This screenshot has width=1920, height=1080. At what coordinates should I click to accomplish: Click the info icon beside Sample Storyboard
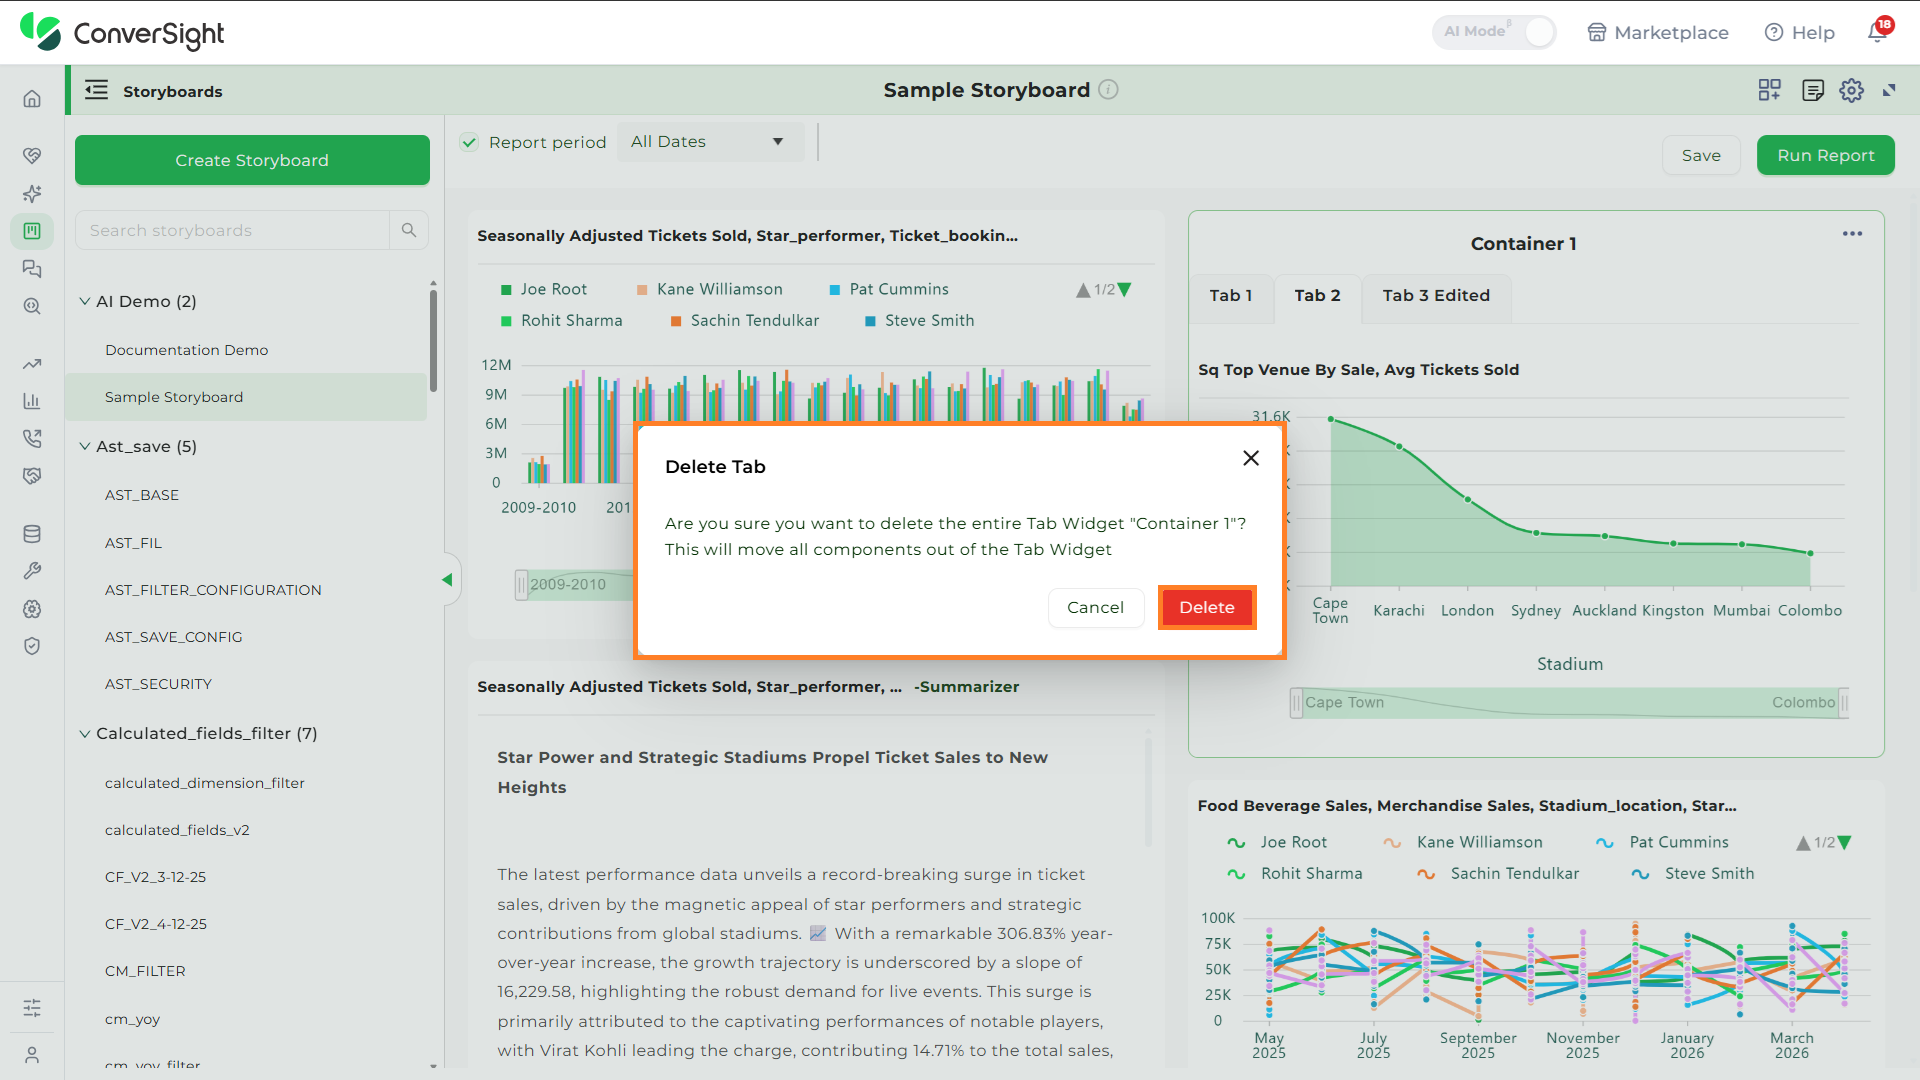[x=1108, y=89]
